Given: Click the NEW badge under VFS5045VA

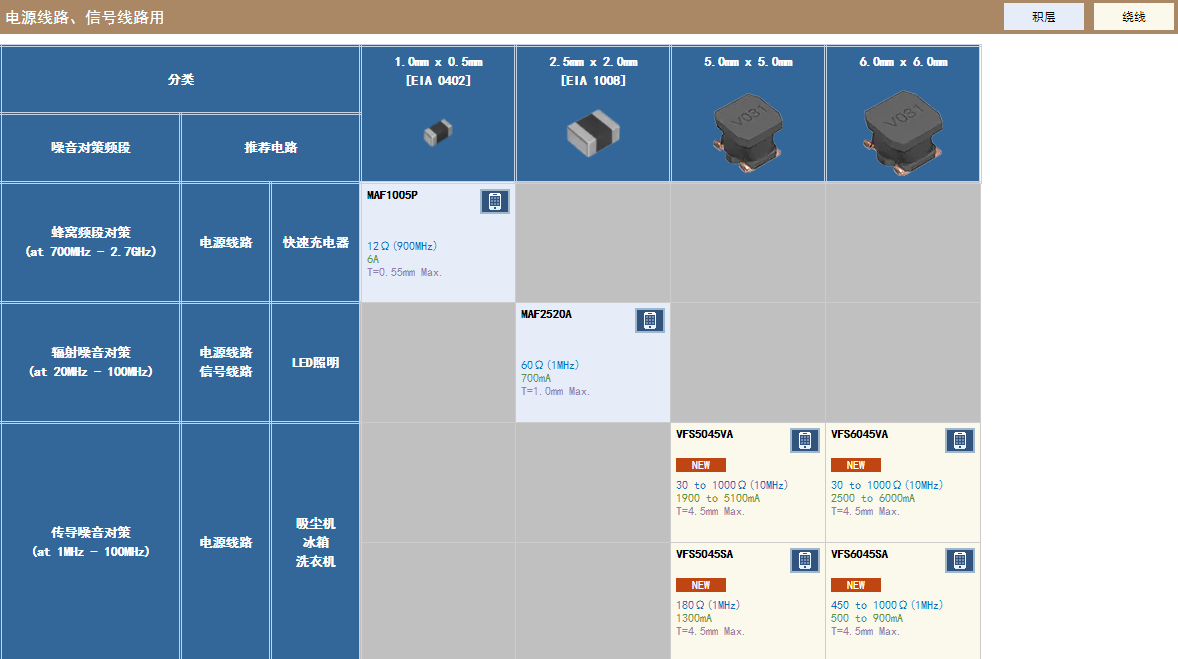Looking at the screenshot, I should tap(700, 465).
